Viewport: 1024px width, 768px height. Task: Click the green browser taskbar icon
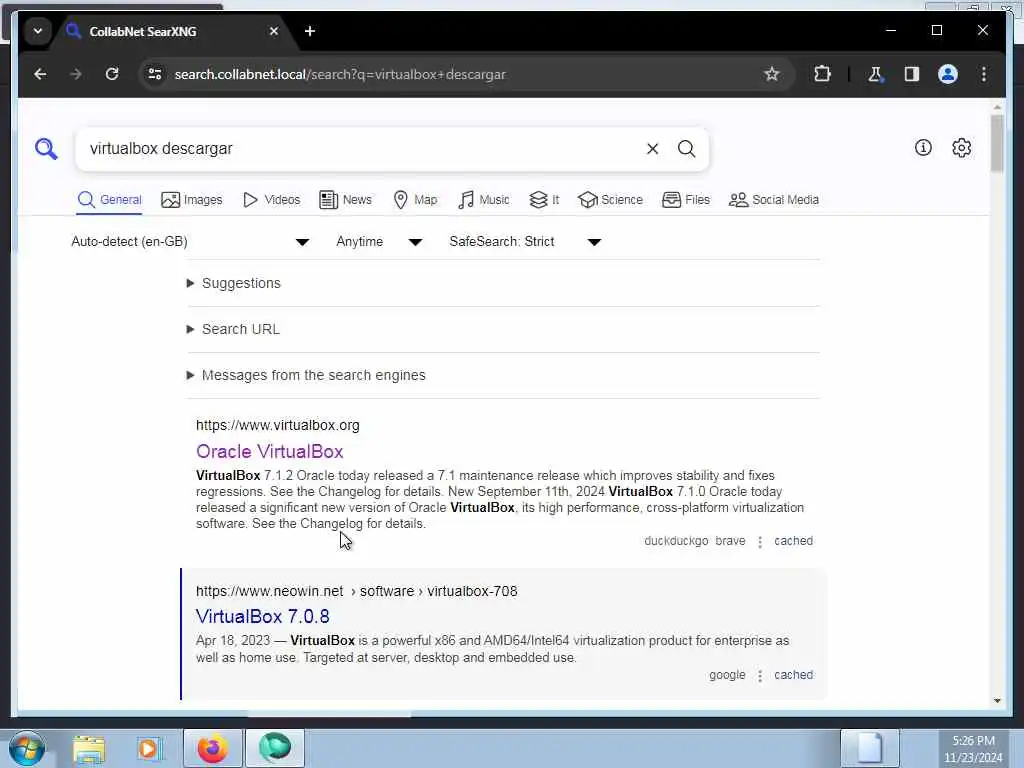click(275, 748)
